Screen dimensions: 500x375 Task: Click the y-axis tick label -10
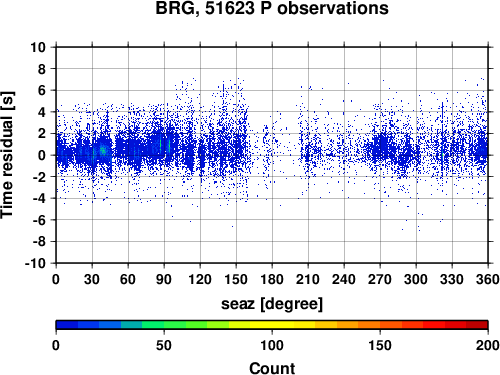click(x=36, y=263)
